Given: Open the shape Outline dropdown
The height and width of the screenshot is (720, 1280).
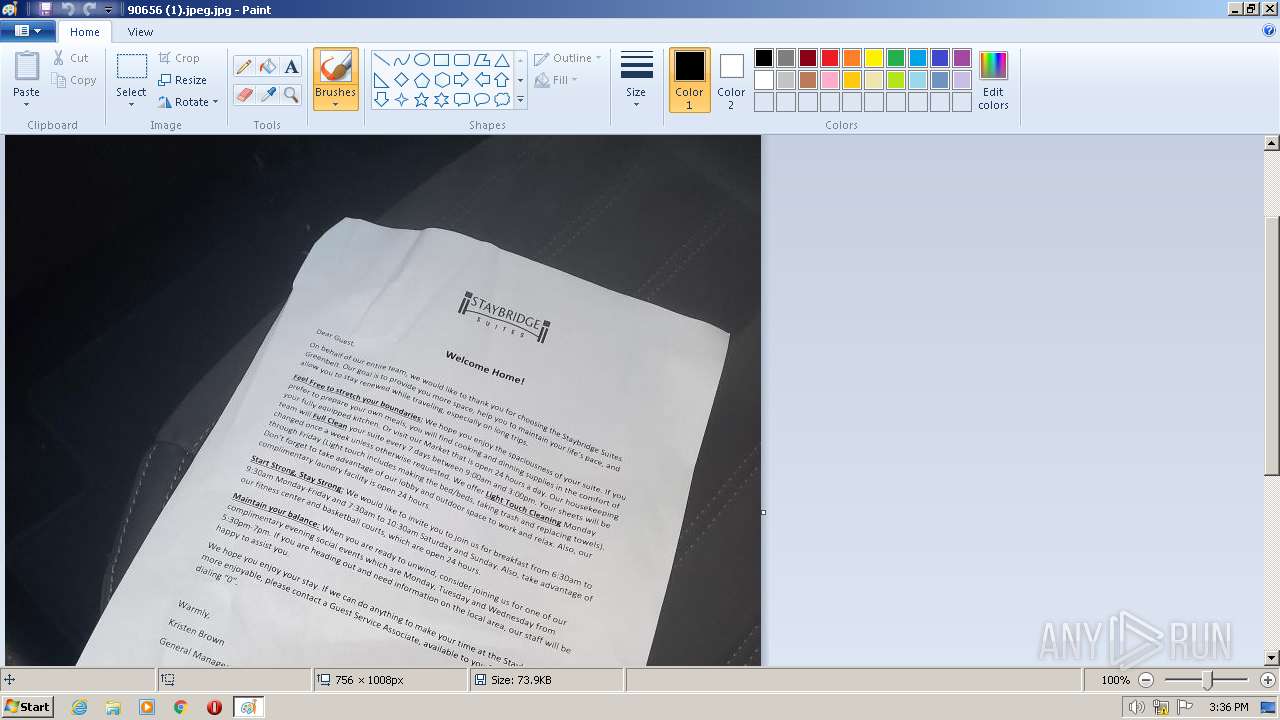Looking at the screenshot, I should (x=568, y=58).
